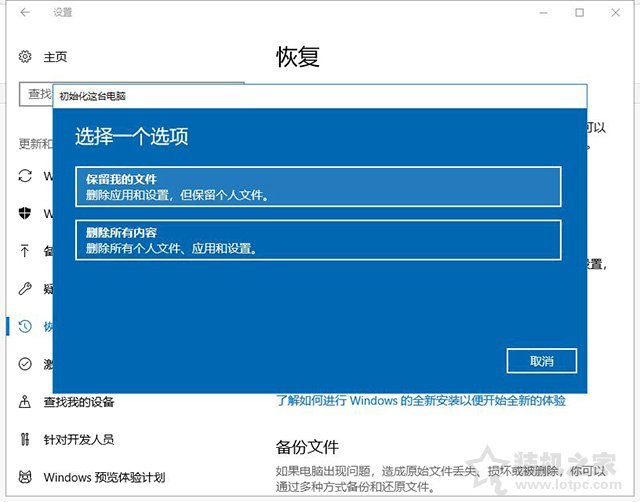Click the 主页 gear icon
Viewport: 640px width, 502px height.
point(25,57)
